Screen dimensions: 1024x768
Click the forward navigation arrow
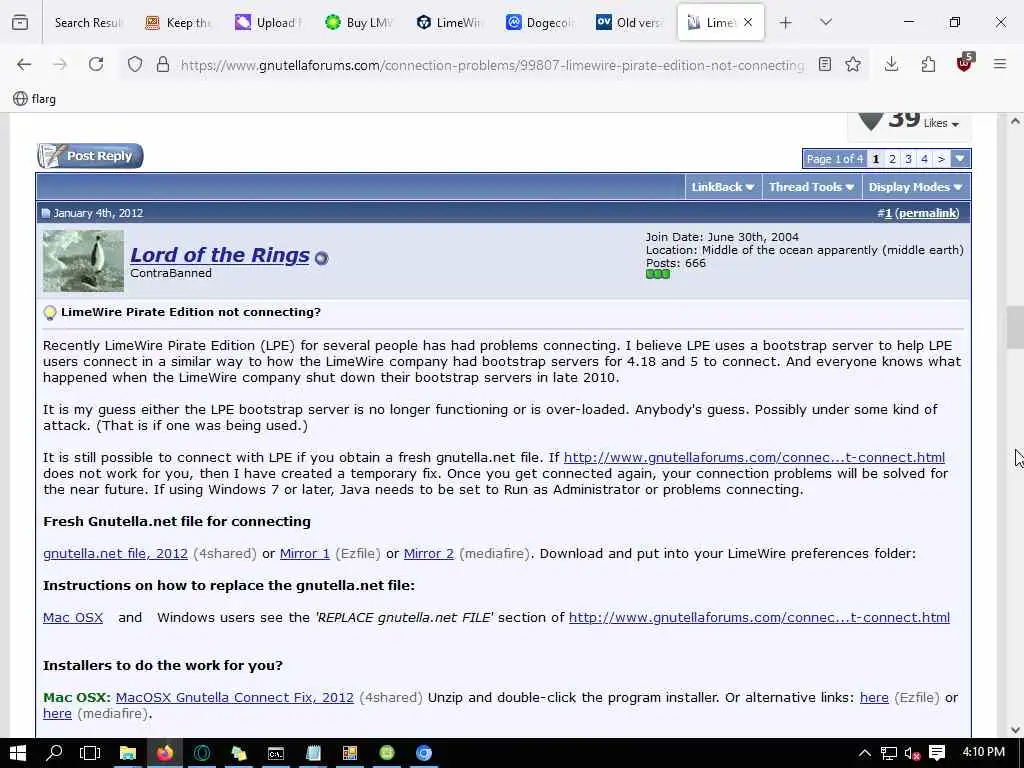pos(60,64)
